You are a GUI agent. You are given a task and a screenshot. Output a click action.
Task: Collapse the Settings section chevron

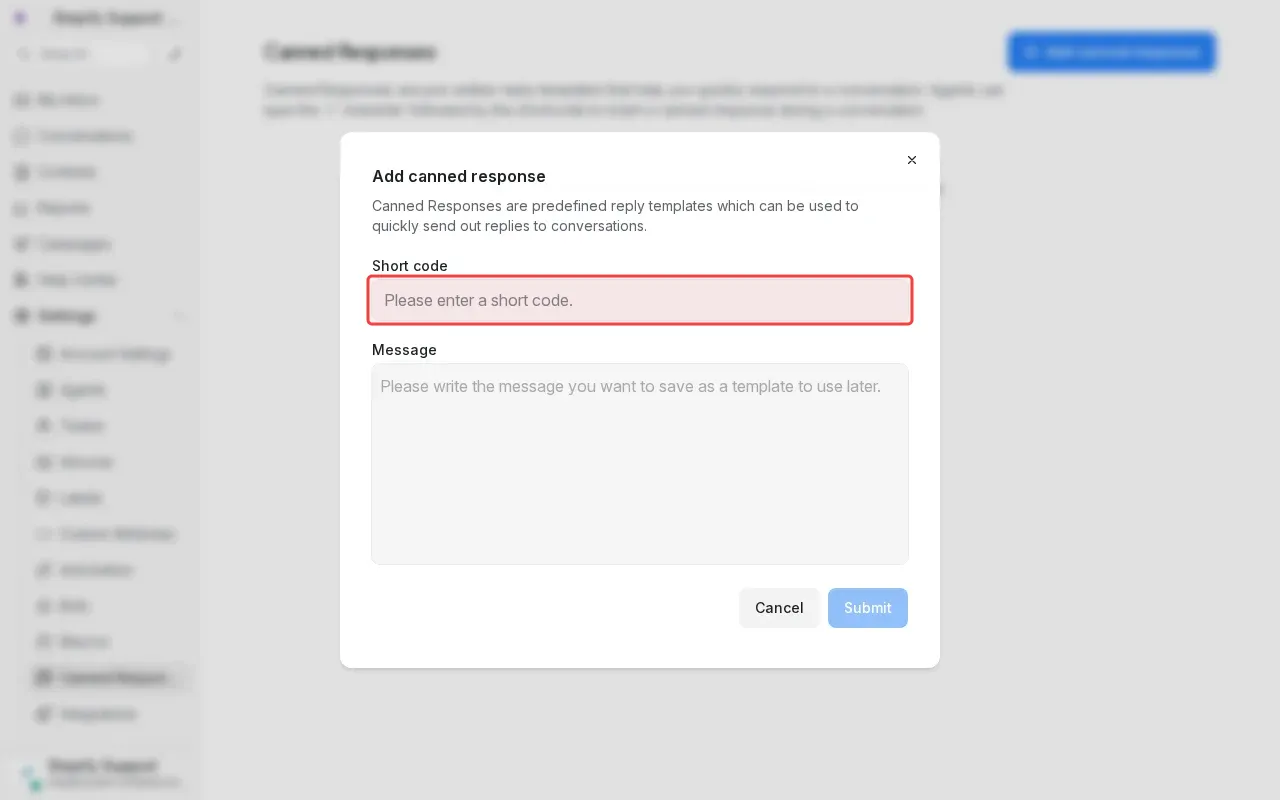tap(179, 316)
